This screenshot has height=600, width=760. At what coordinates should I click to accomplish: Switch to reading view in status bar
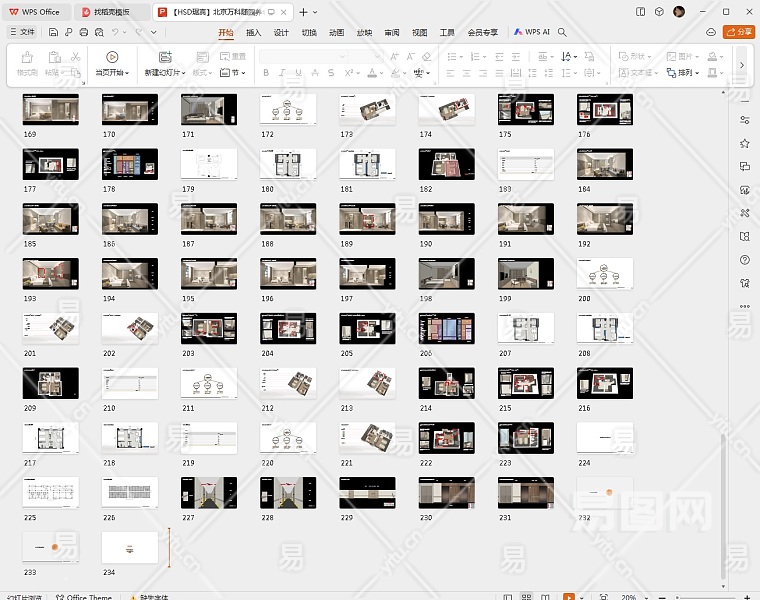click(547, 597)
